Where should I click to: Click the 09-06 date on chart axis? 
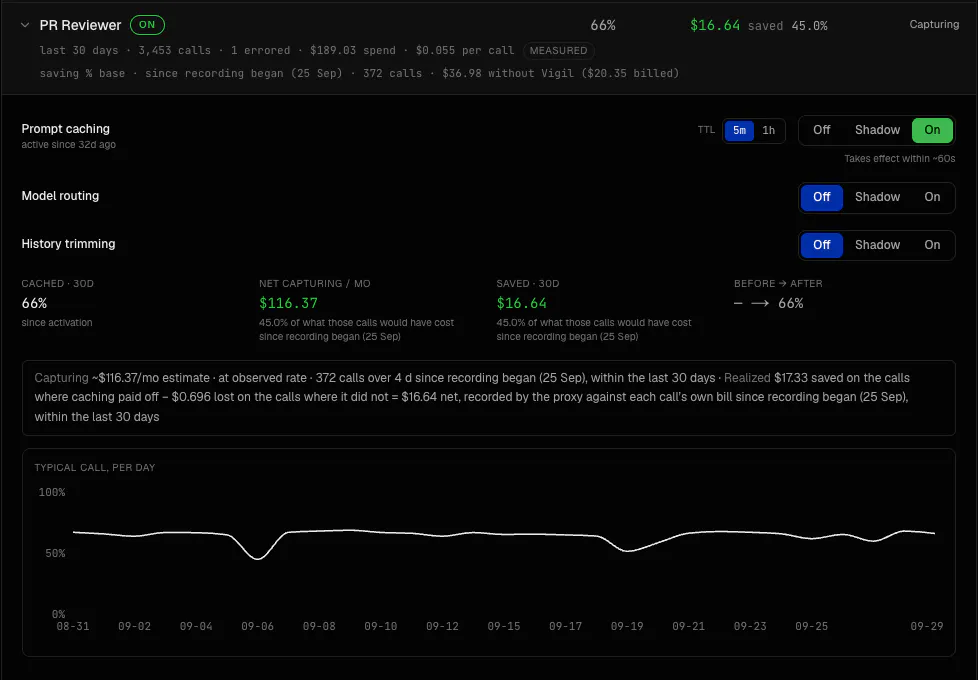coord(257,626)
